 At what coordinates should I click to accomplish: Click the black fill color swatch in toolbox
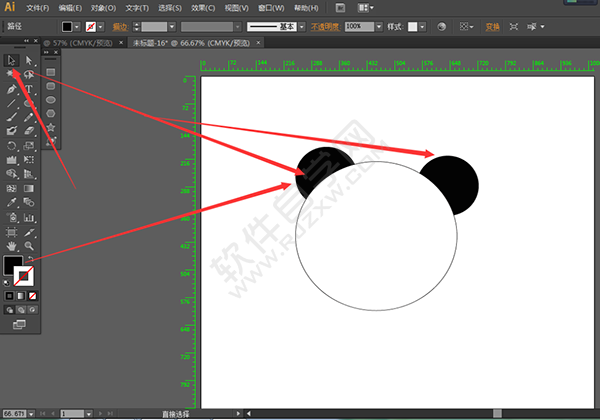[13, 265]
